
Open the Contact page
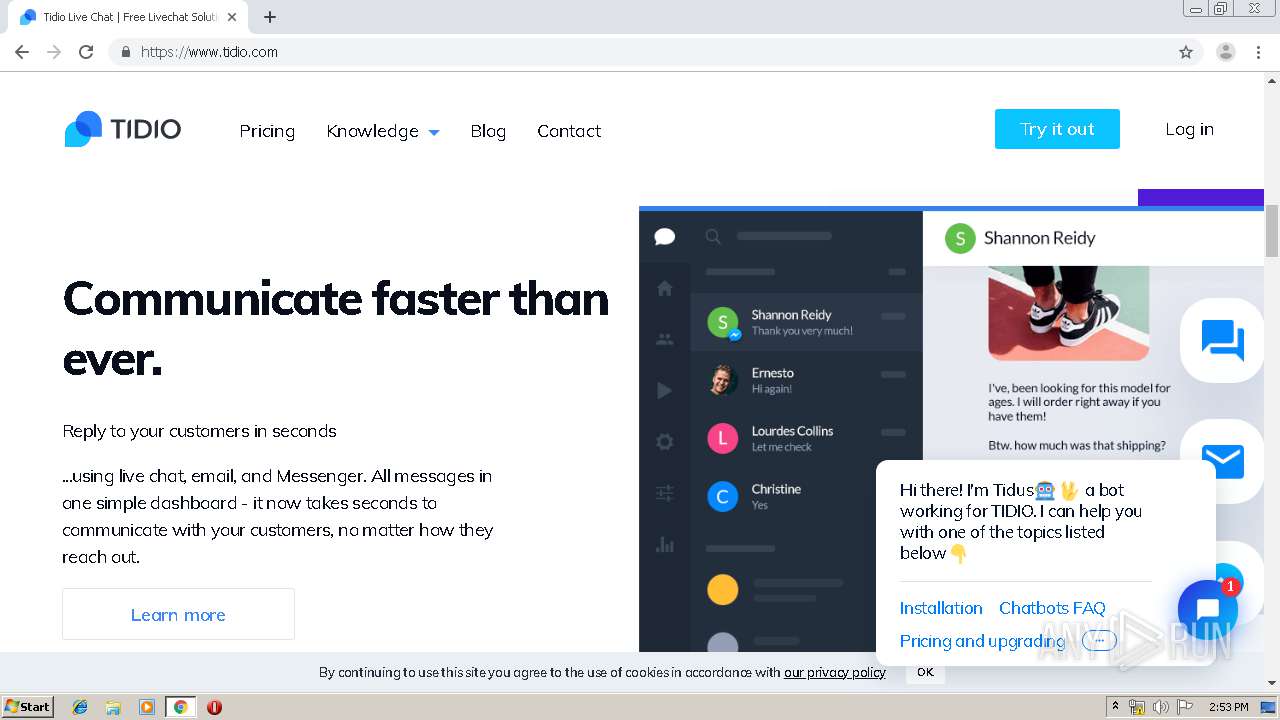[569, 131]
